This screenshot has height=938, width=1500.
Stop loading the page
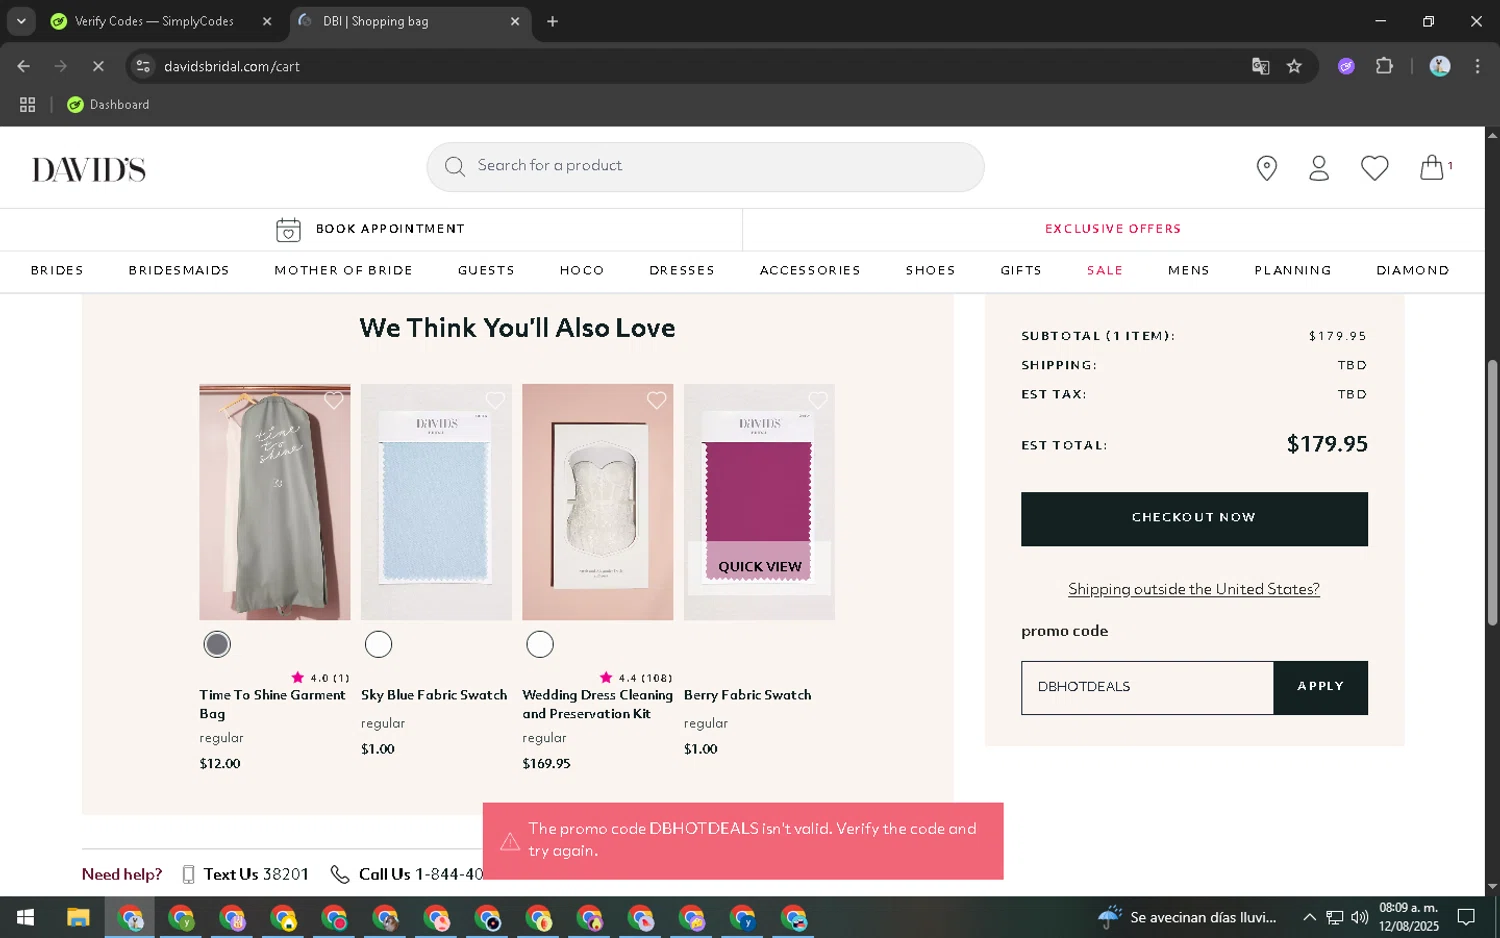(98, 66)
